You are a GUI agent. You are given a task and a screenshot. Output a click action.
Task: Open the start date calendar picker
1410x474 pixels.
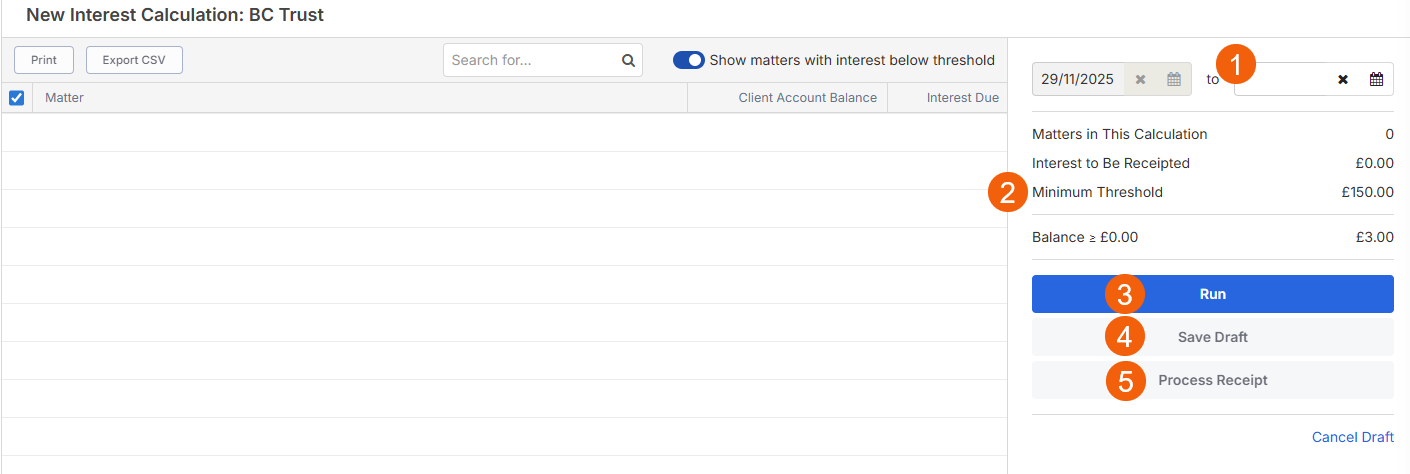pyautogui.click(x=1174, y=79)
